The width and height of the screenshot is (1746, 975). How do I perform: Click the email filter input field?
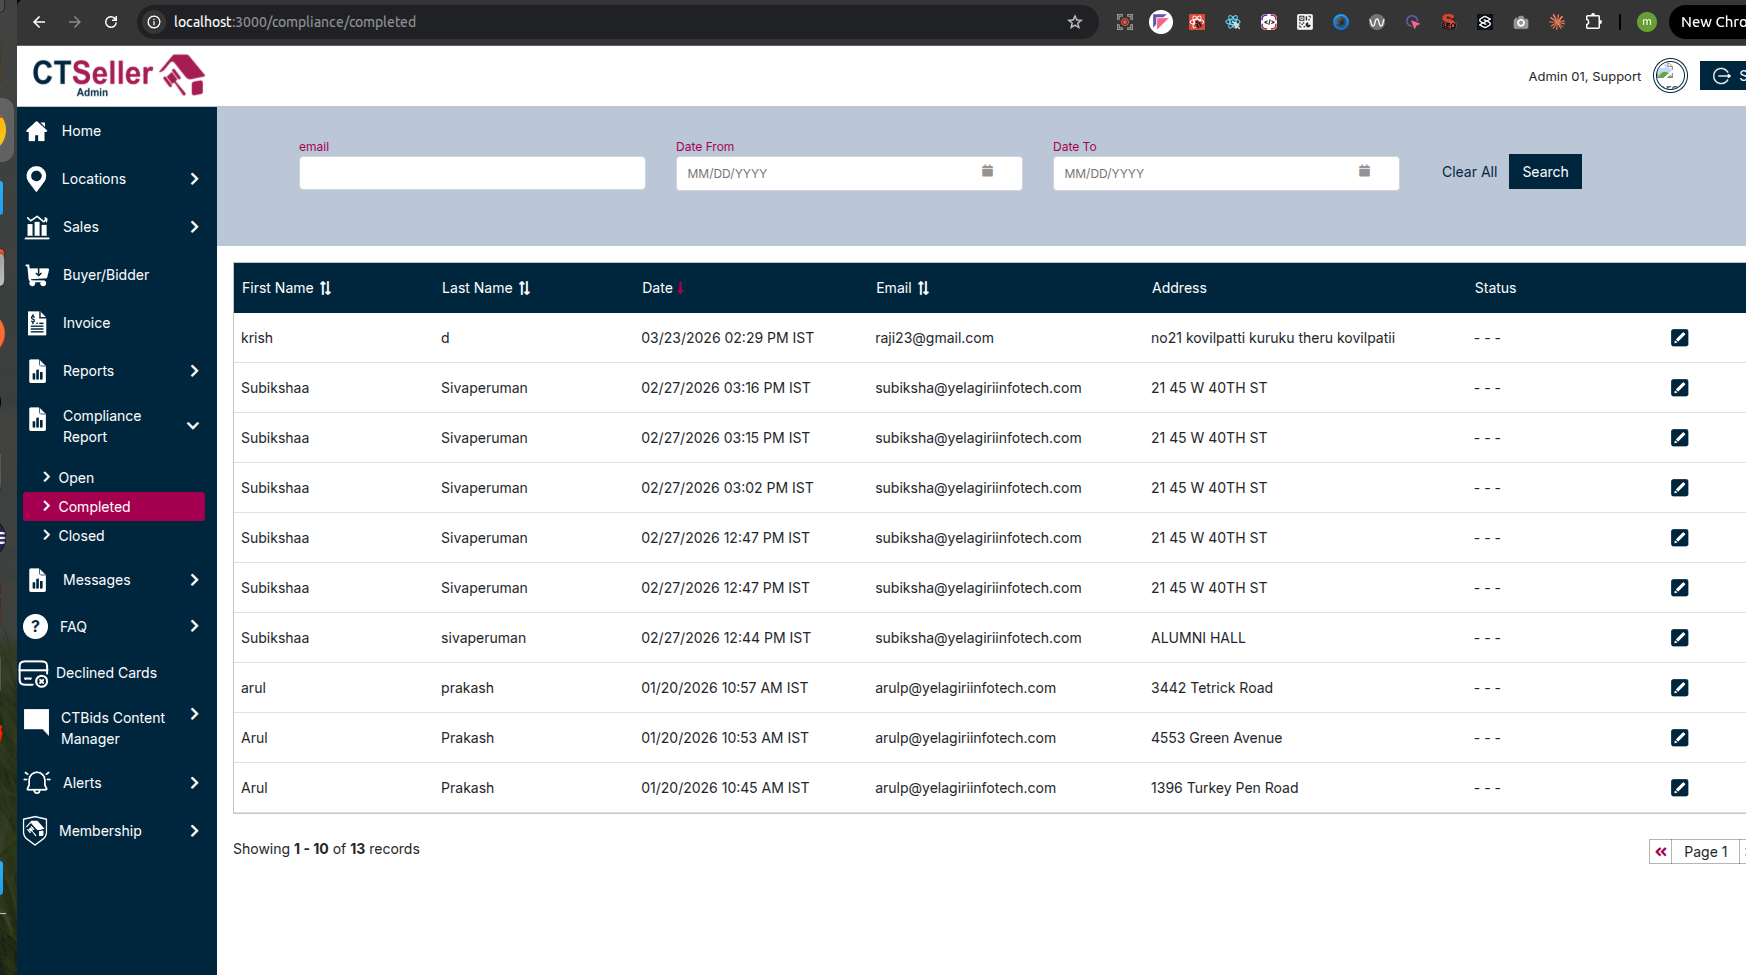pos(472,173)
